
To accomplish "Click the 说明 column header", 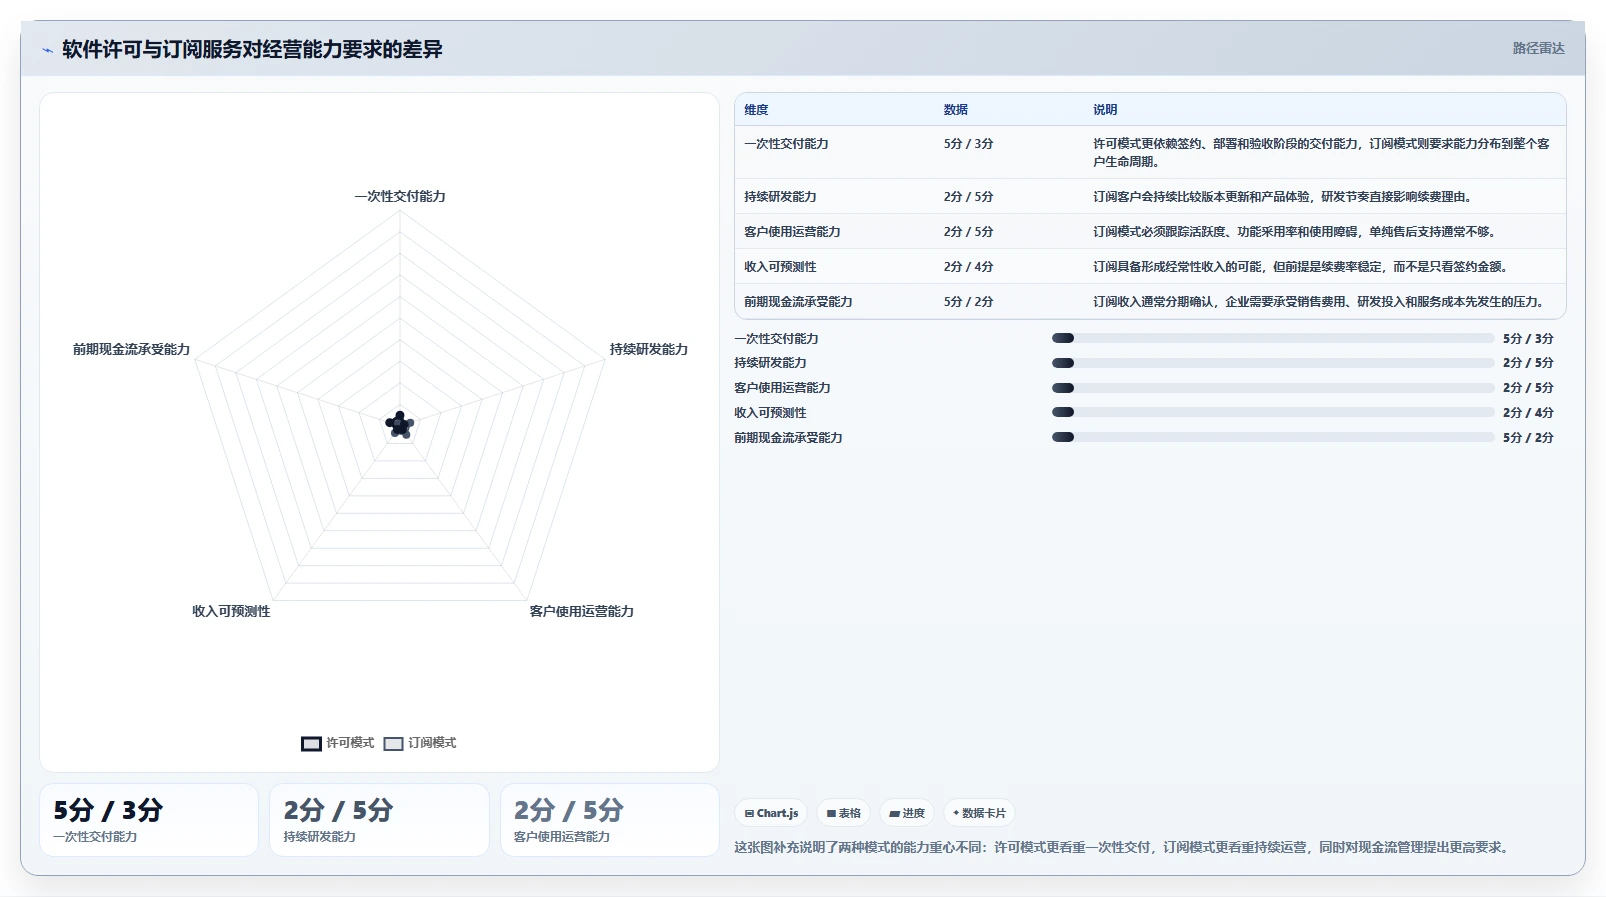I will pyautogui.click(x=1105, y=110).
